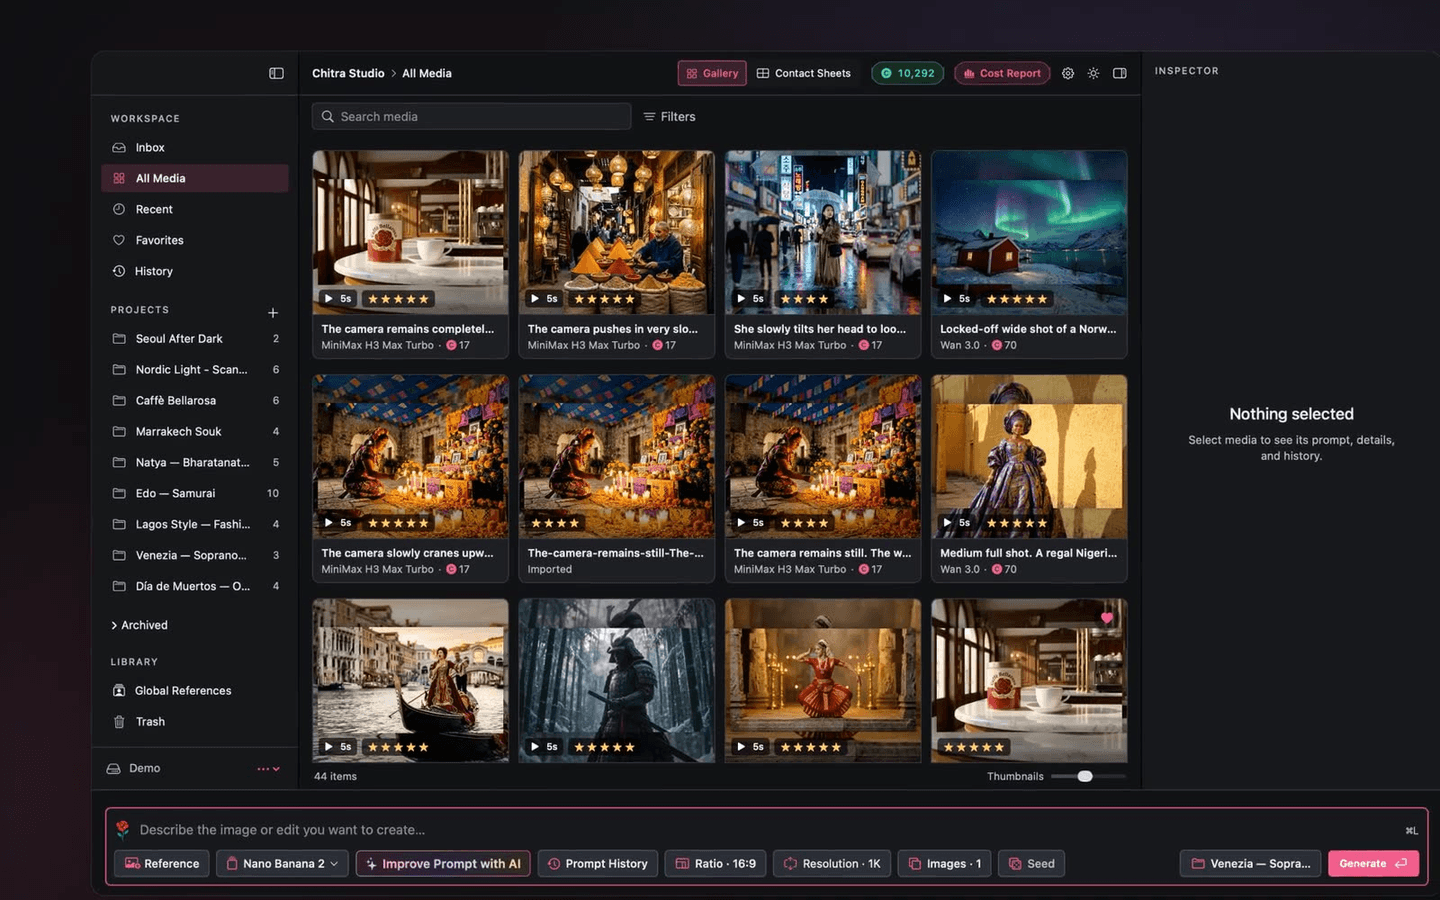Click the Seoul After Dark folder icon
Viewport: 1440px width, 900px height.
click(119, 339)
